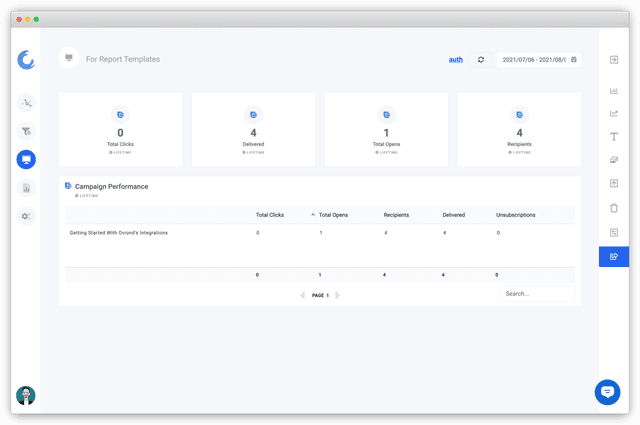Toggle the Total Opens sort arrow
The height and width of the screenshot is (425, 640).
(313, 215)
